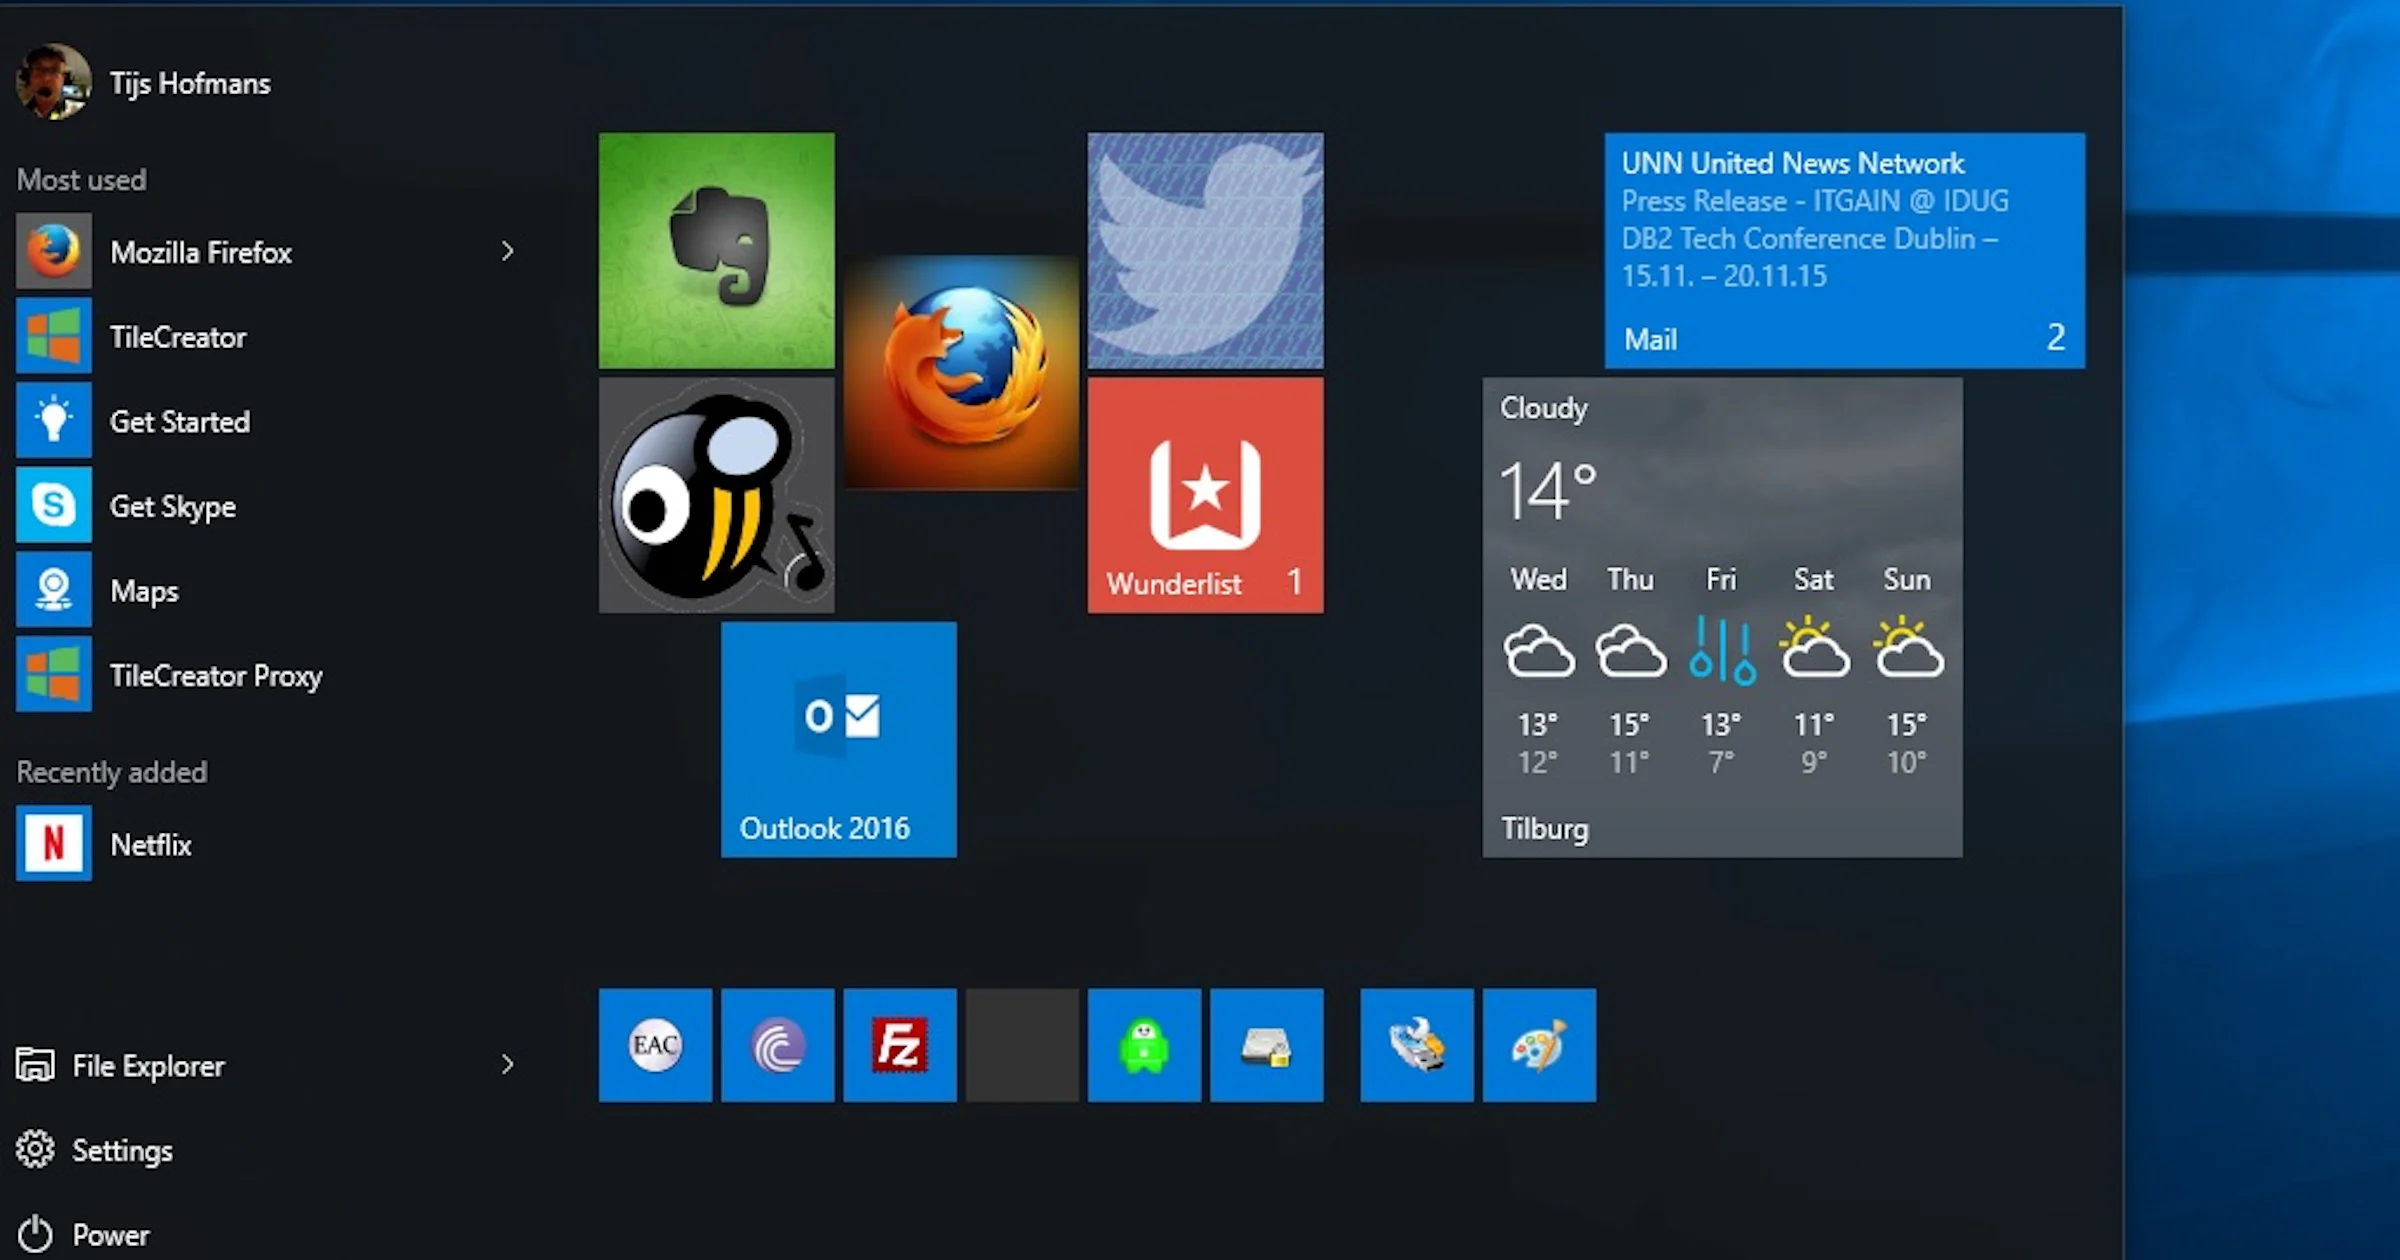The image size is (2400, 1260).
Task: Click the Get Started lightbulb icon
Action: [54, 420]
